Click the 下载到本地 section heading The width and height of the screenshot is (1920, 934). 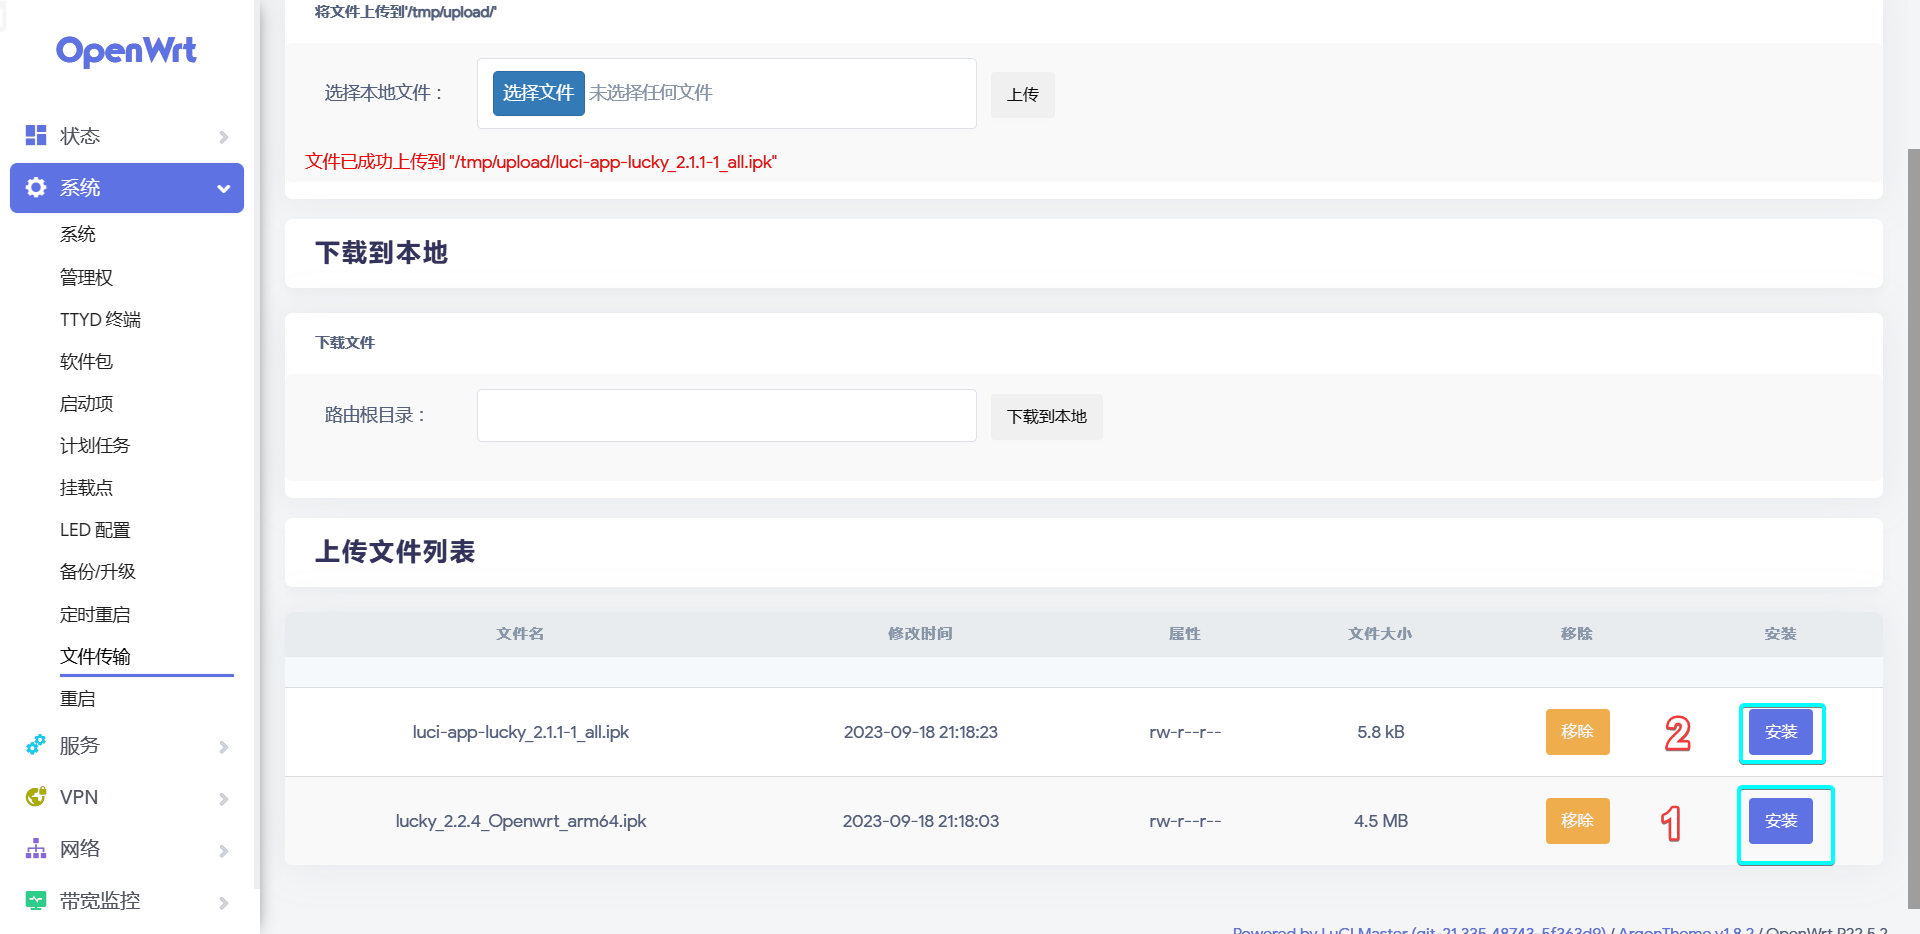[381, 253]
